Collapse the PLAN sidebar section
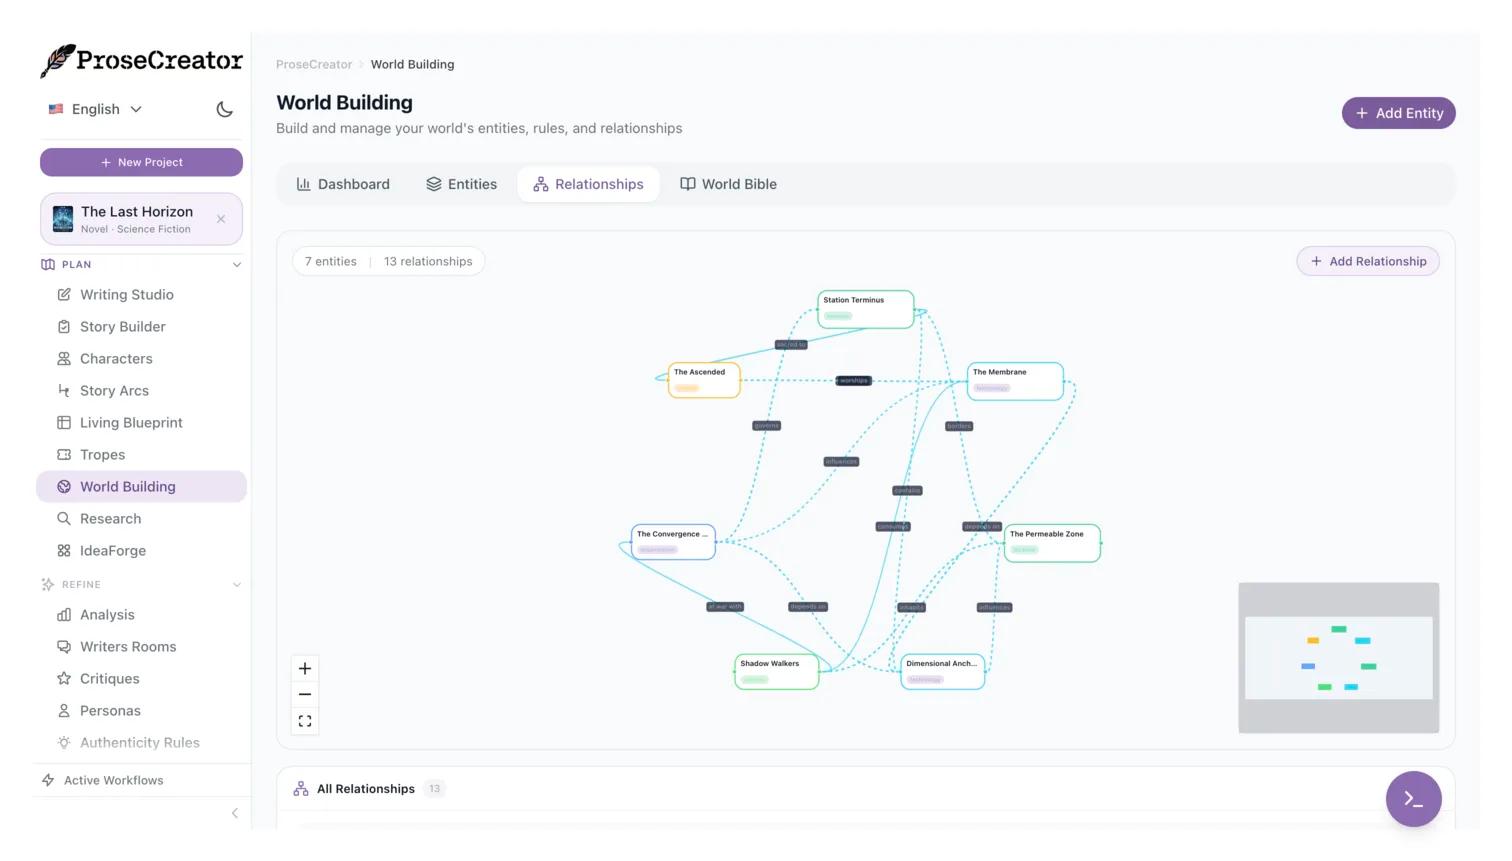This screenshot has width=1512, height=861. (x=237, y=265)
